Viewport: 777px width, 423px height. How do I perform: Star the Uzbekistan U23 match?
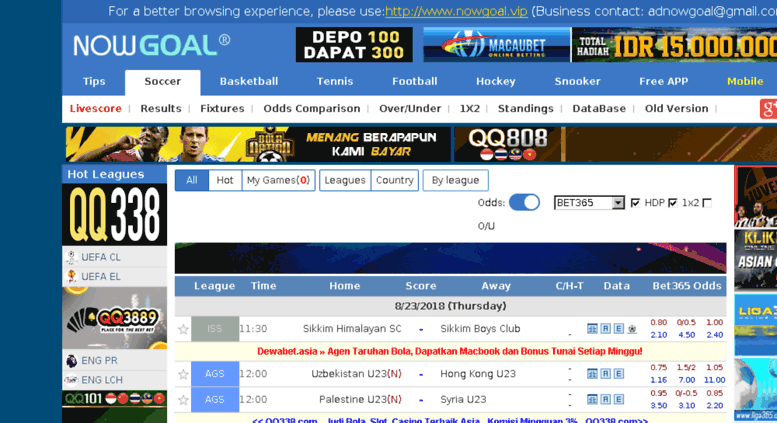point(183,374)
